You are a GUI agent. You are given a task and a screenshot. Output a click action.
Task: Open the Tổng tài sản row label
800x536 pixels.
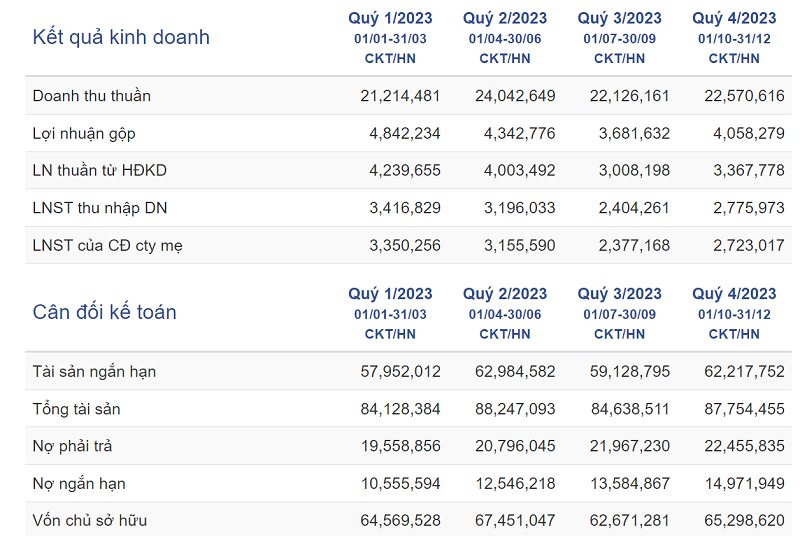77,409
